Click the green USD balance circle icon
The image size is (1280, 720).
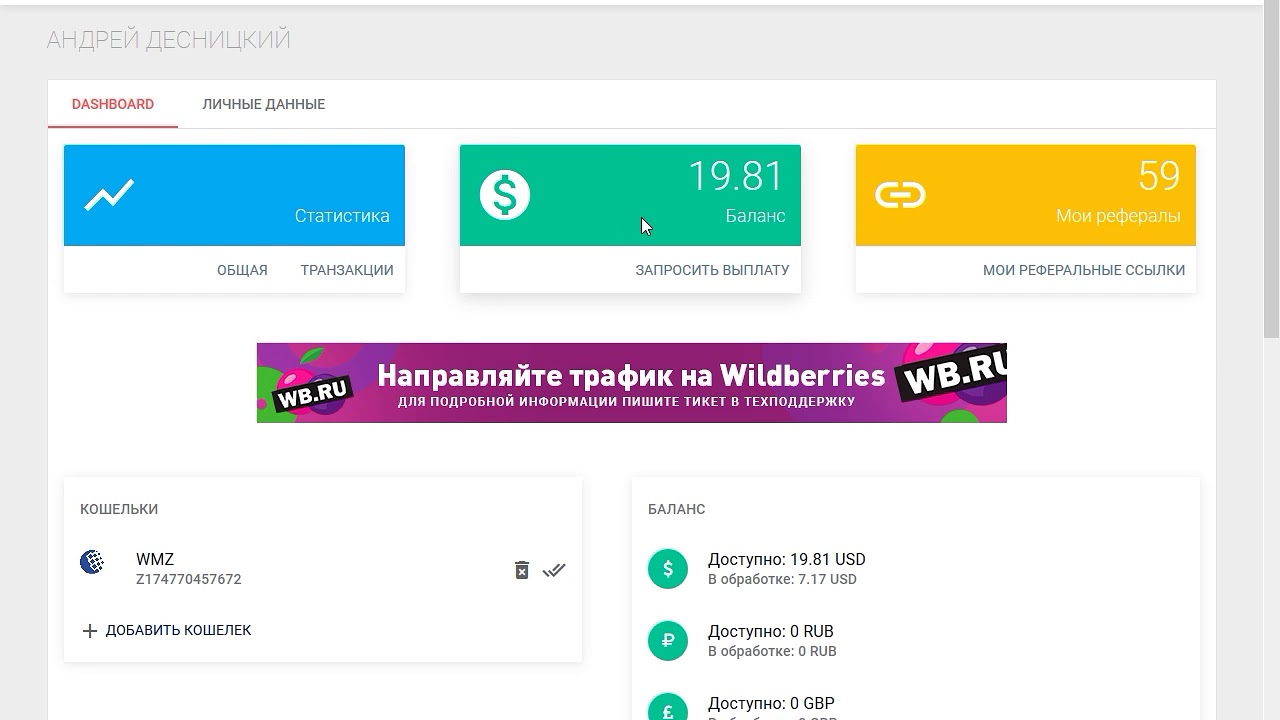pos(668,569)
